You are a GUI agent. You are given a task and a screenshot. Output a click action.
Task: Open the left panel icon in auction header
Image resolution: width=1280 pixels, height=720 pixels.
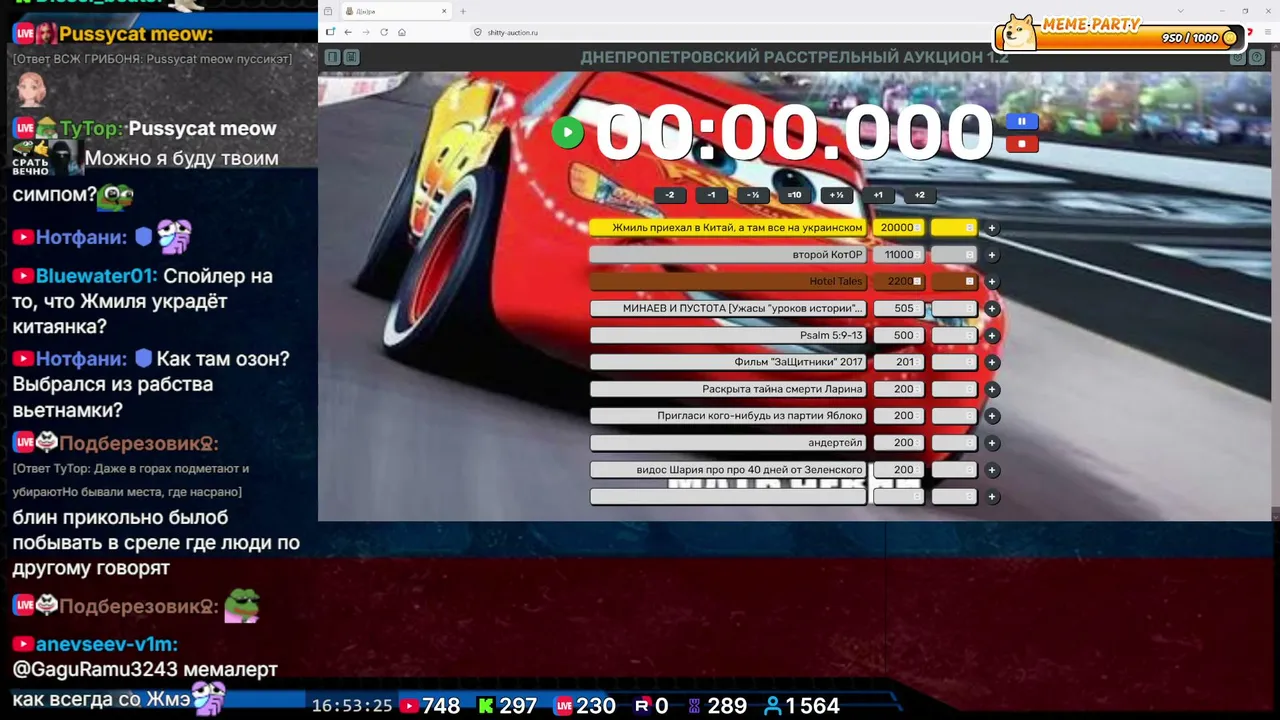point(332,58)
